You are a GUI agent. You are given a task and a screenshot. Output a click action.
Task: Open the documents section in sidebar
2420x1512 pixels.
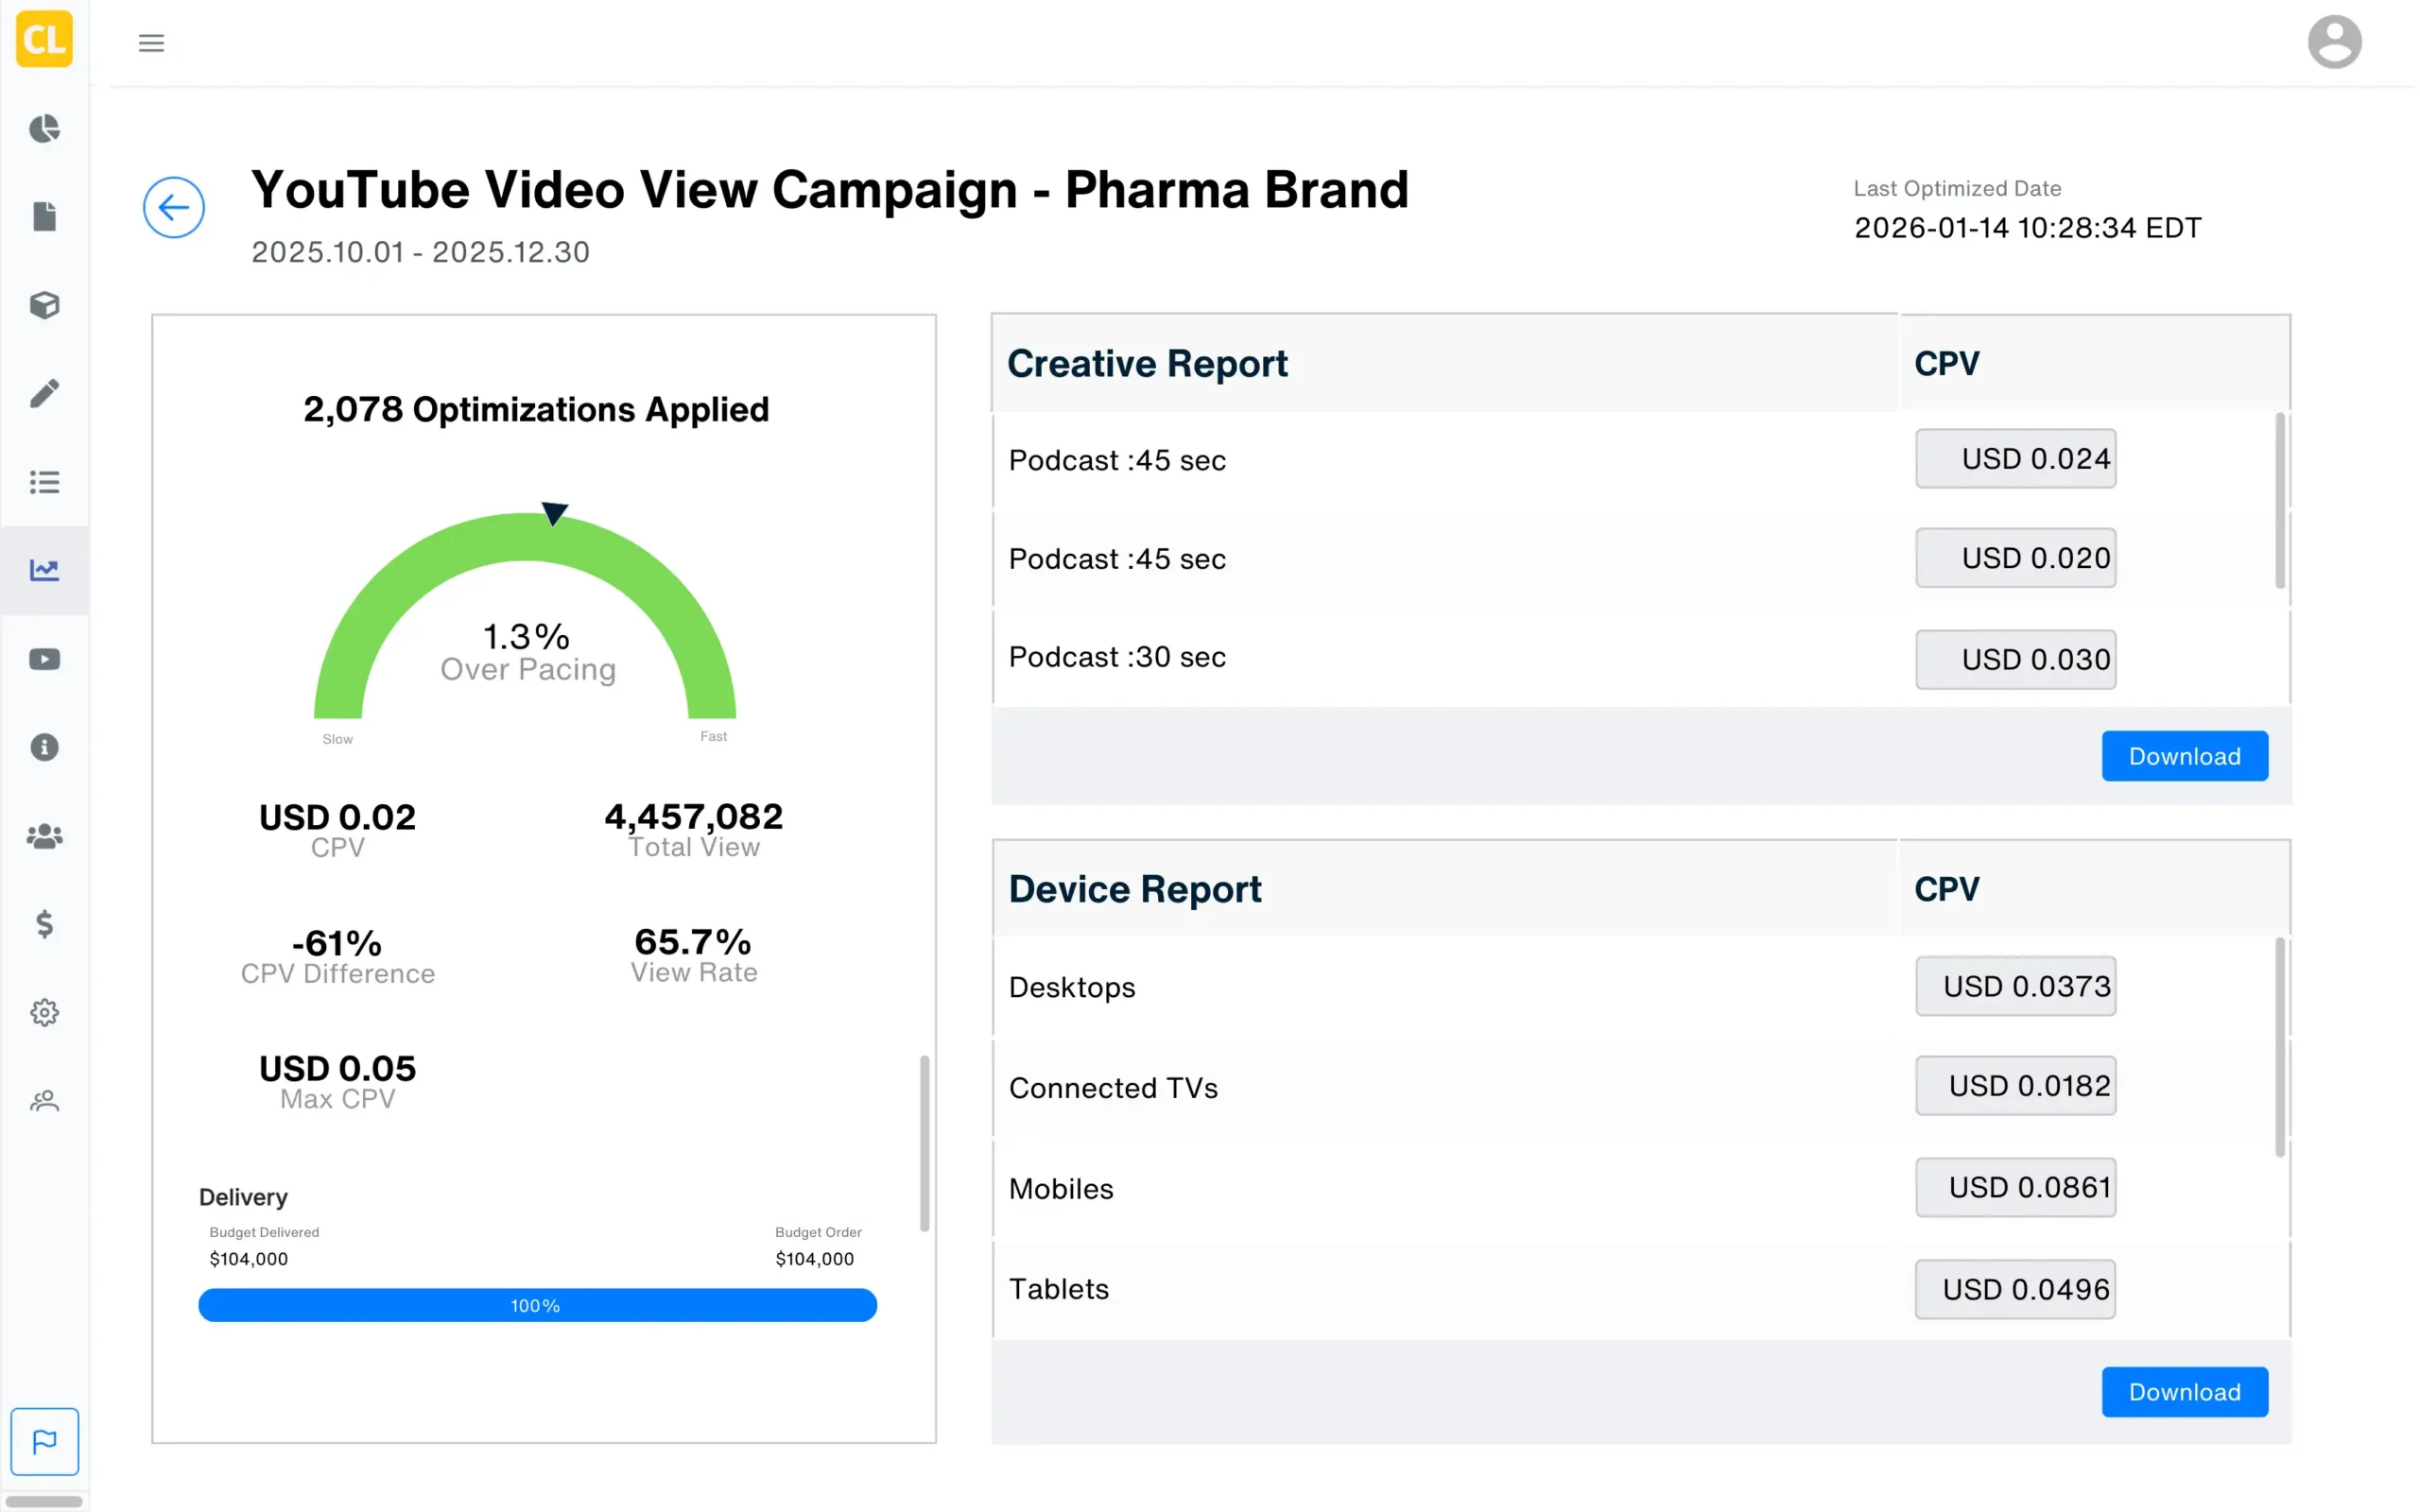[44, 216]
